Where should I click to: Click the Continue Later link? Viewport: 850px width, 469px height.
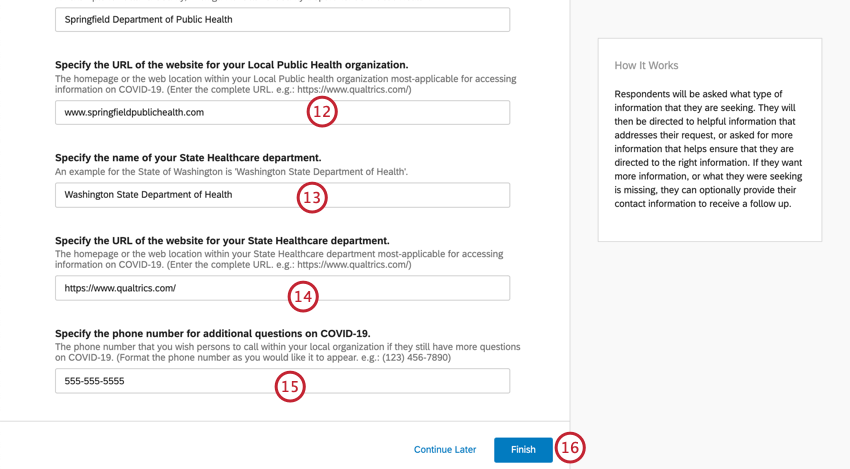pyautogui.click(x=445, y=449)
